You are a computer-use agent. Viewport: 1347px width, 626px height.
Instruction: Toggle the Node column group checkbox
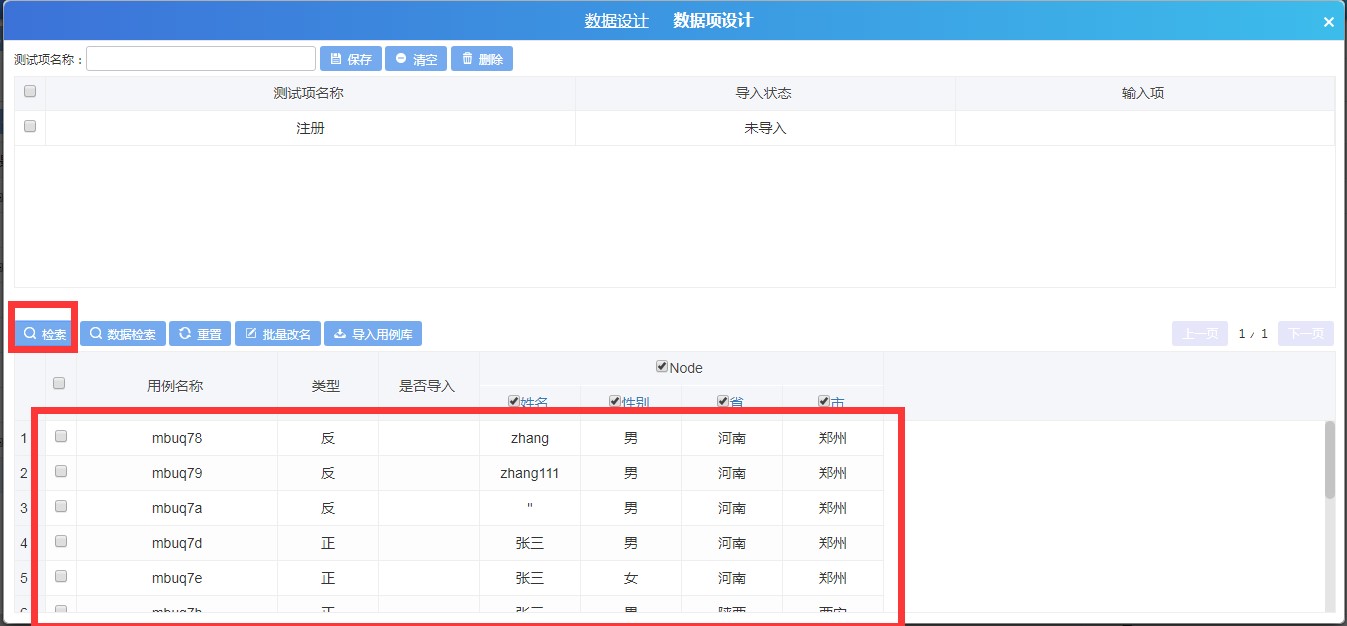(x=661, y=367)
